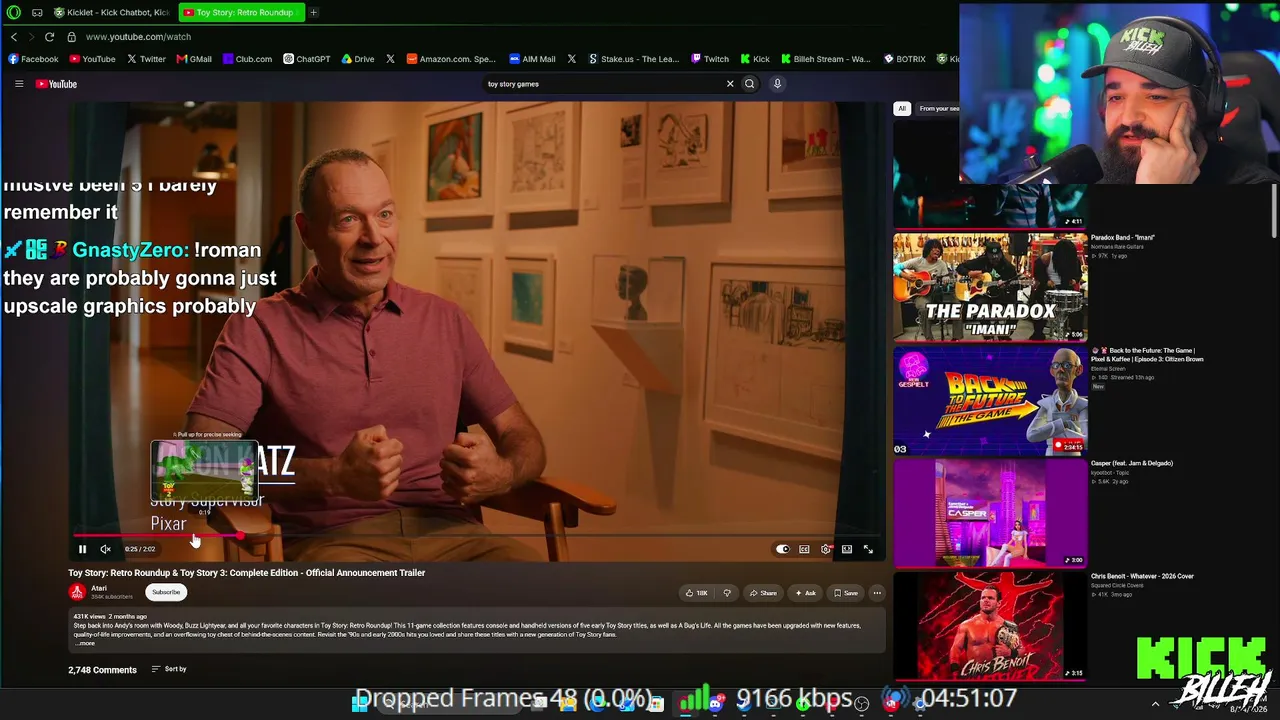Show hidden icons in system tray
Image resolution: width=1280 pixels, height=720 pixels.
point(1155,704)
